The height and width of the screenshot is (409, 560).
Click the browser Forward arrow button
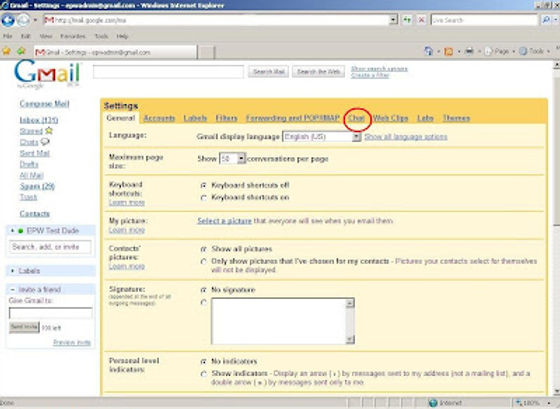[x=23, y=20]
